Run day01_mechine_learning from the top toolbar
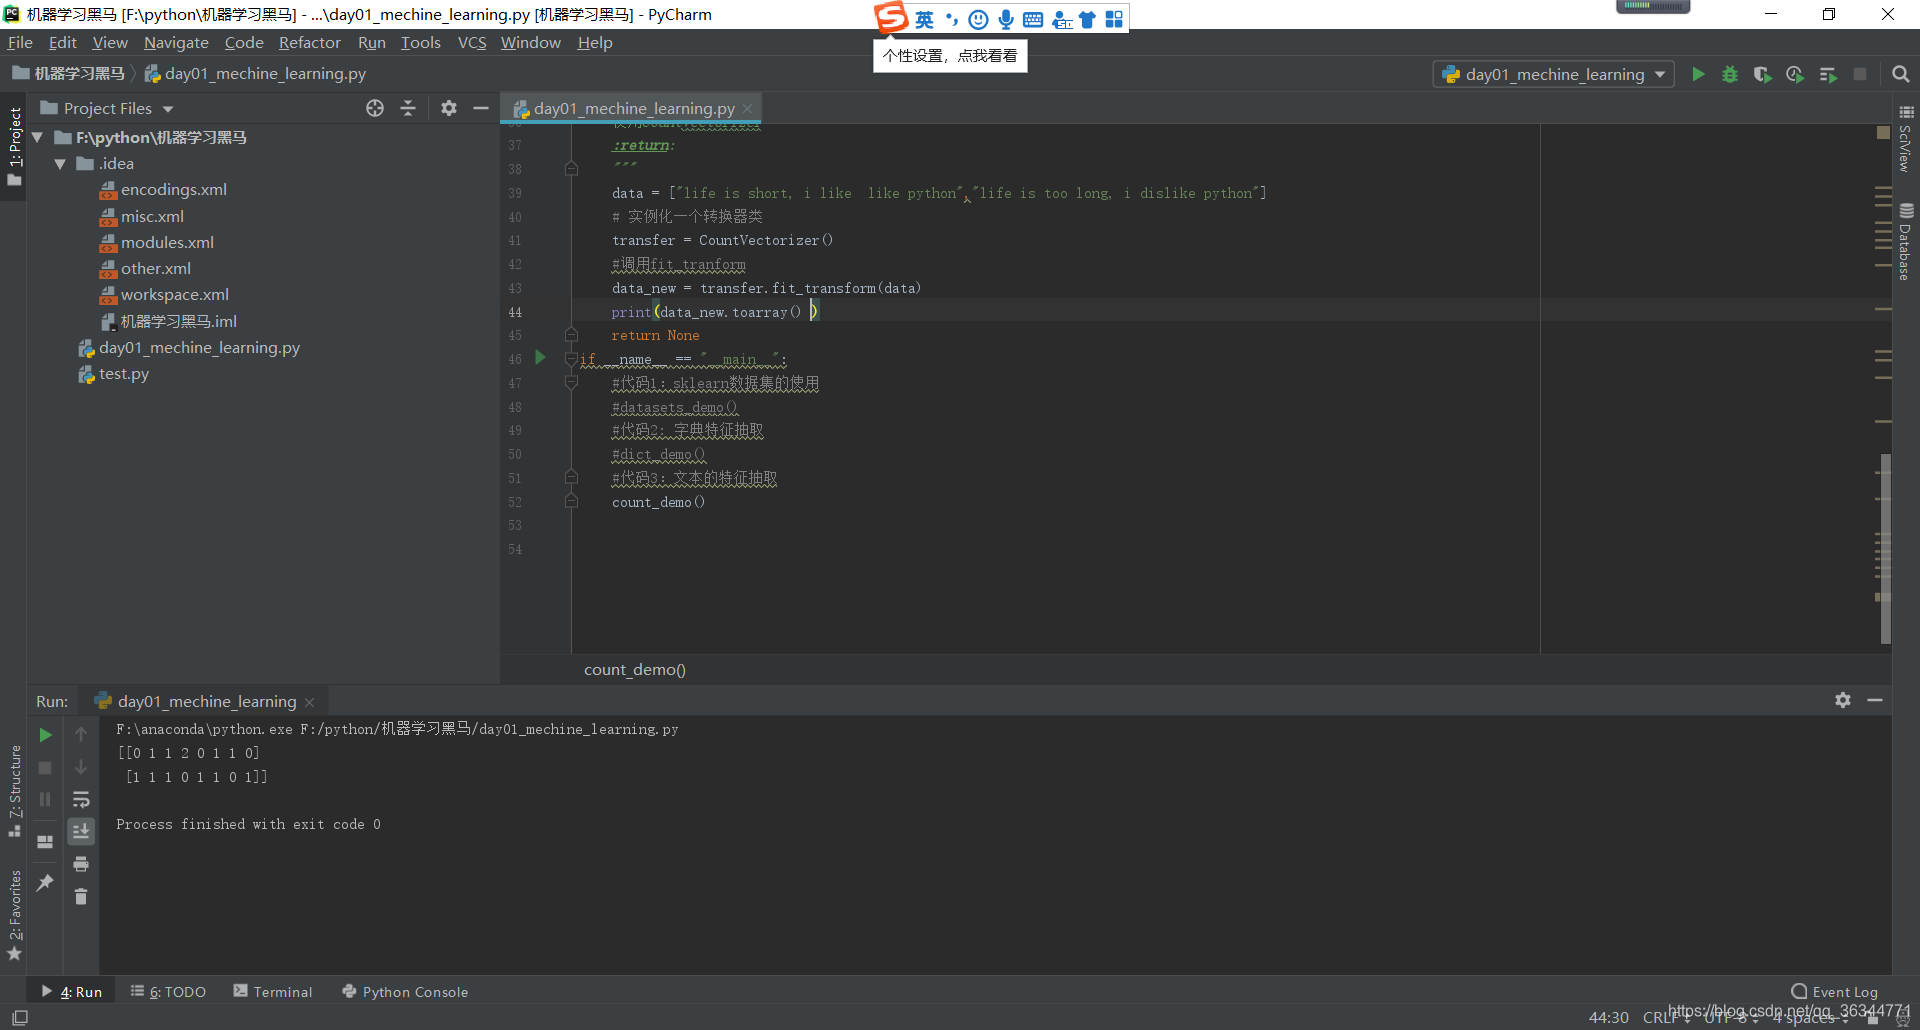This screenshot has height=1030, width=1920. coord(1698,74)
